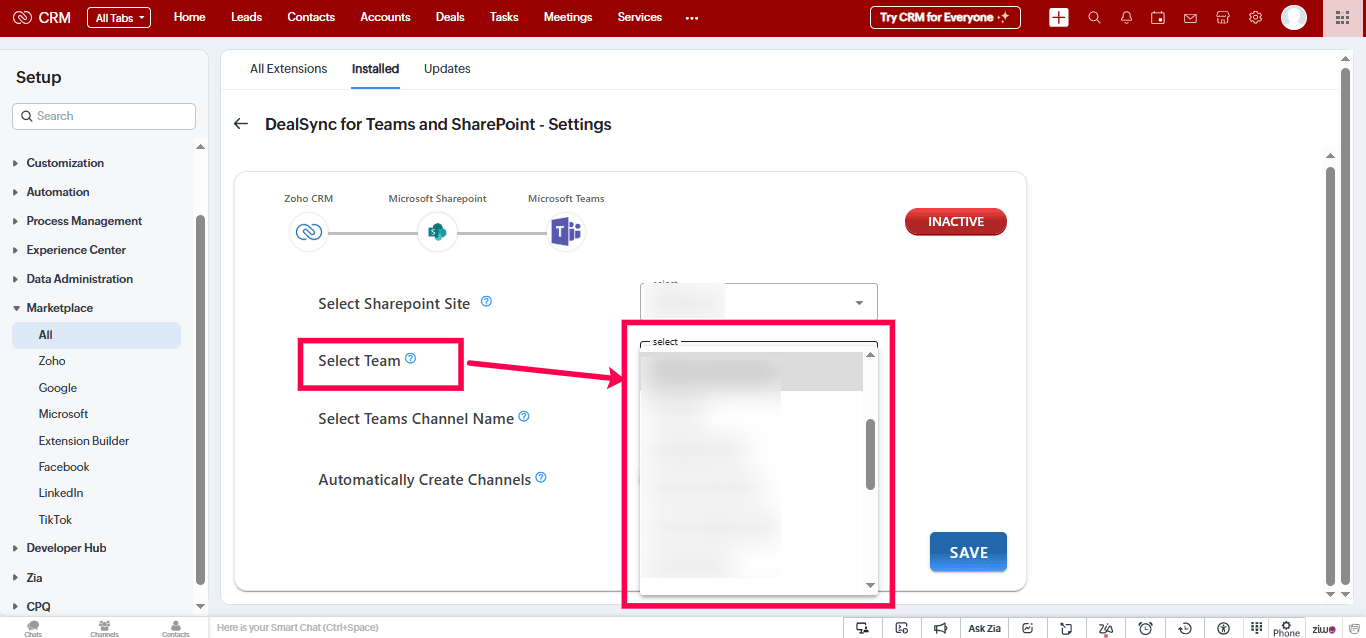This screenshot has width=1366, height=638.
Task: Open the mail envelope icon
Action: (1190, 18)
